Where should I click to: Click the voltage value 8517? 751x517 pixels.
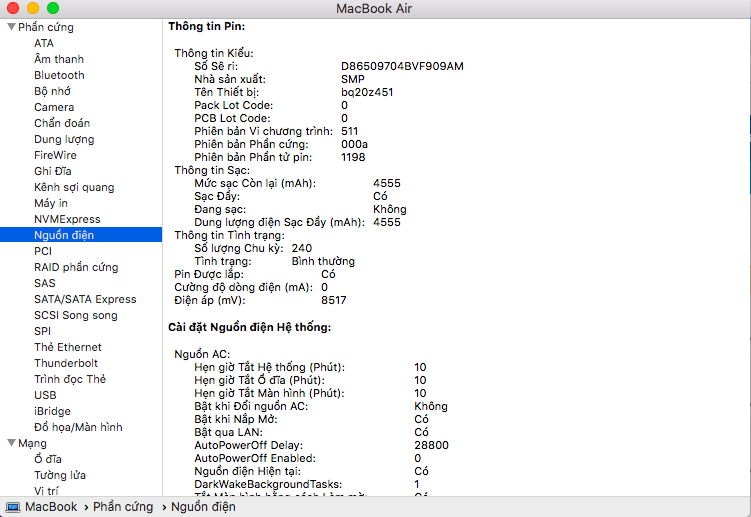[x=334, y=300]
